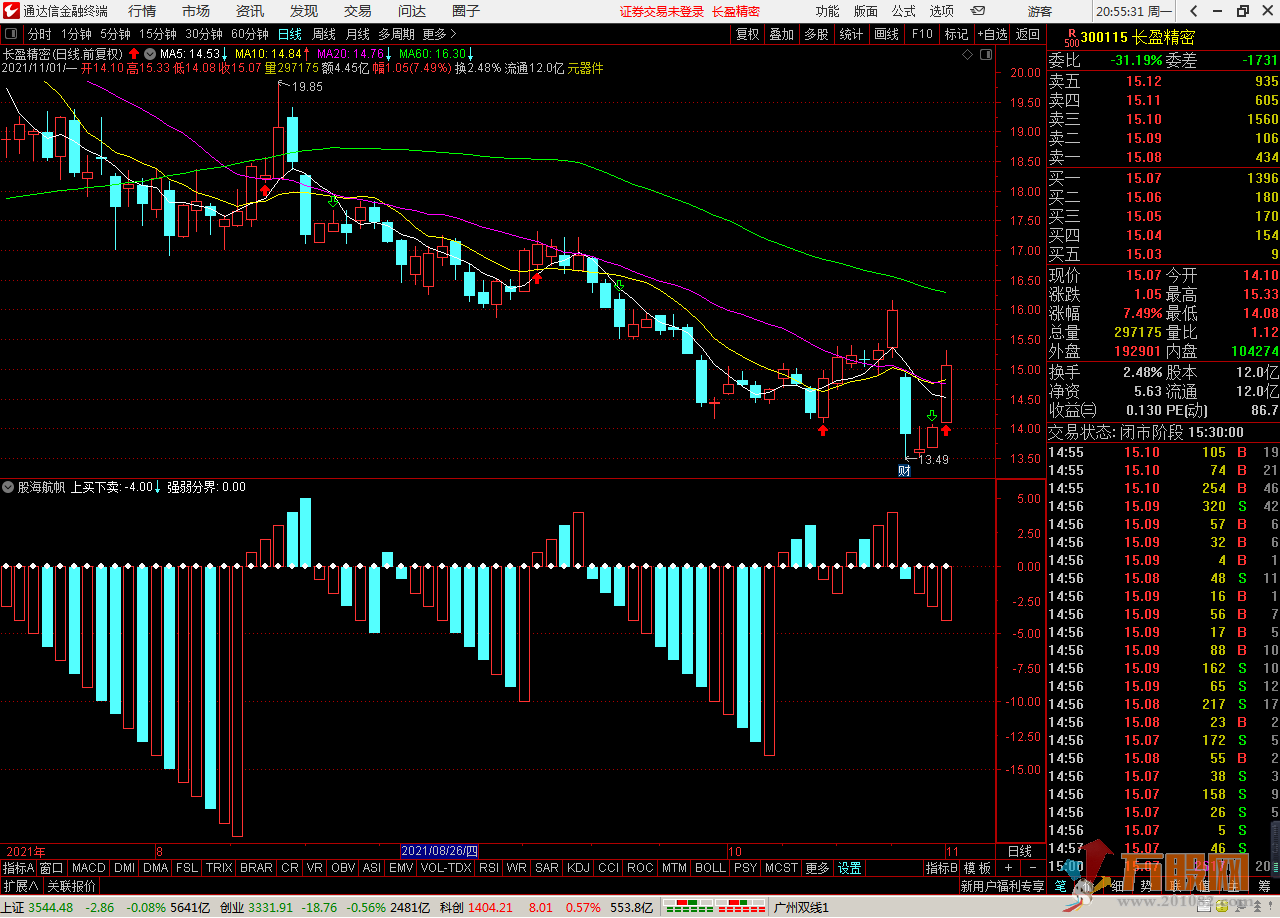
Task: Select the VOL-TDX indicator tab
Action: click(x=446, y=868)
